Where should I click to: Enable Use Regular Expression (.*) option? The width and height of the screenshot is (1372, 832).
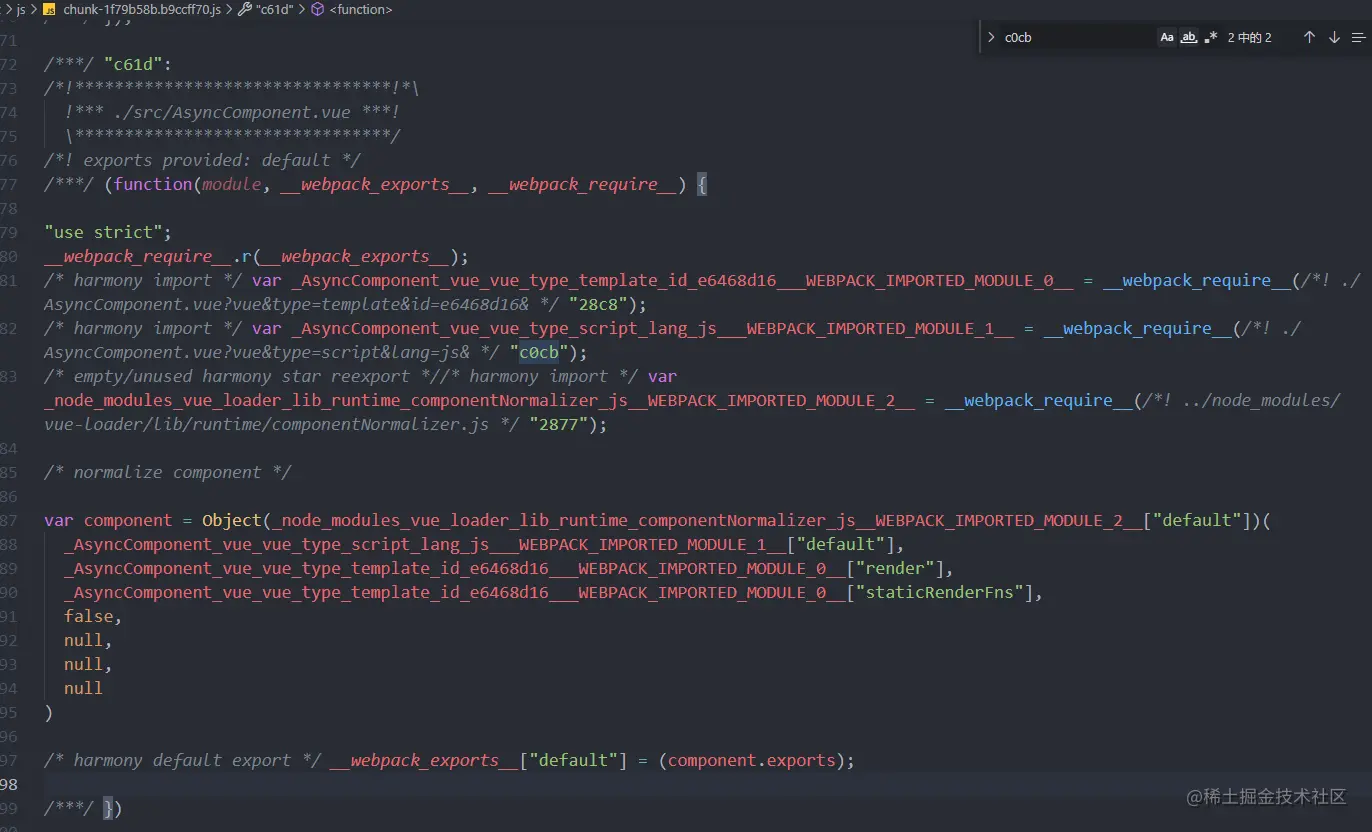(x=1211, y=37)
